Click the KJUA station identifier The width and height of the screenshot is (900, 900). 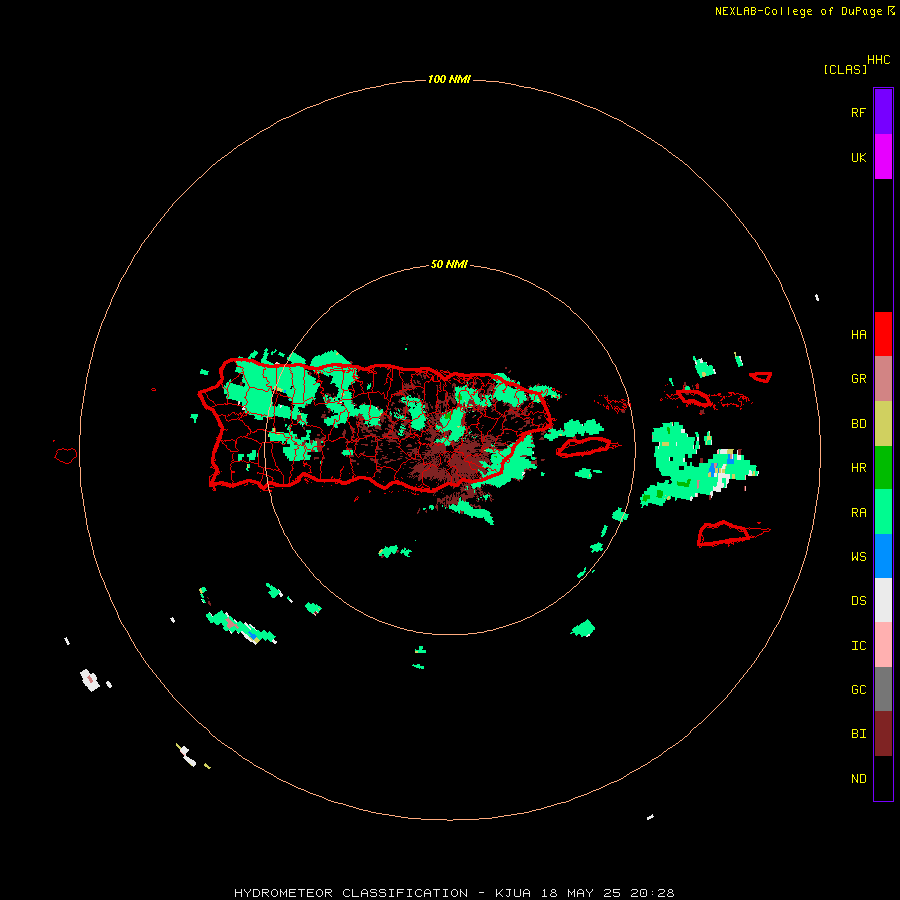[513, 893]
